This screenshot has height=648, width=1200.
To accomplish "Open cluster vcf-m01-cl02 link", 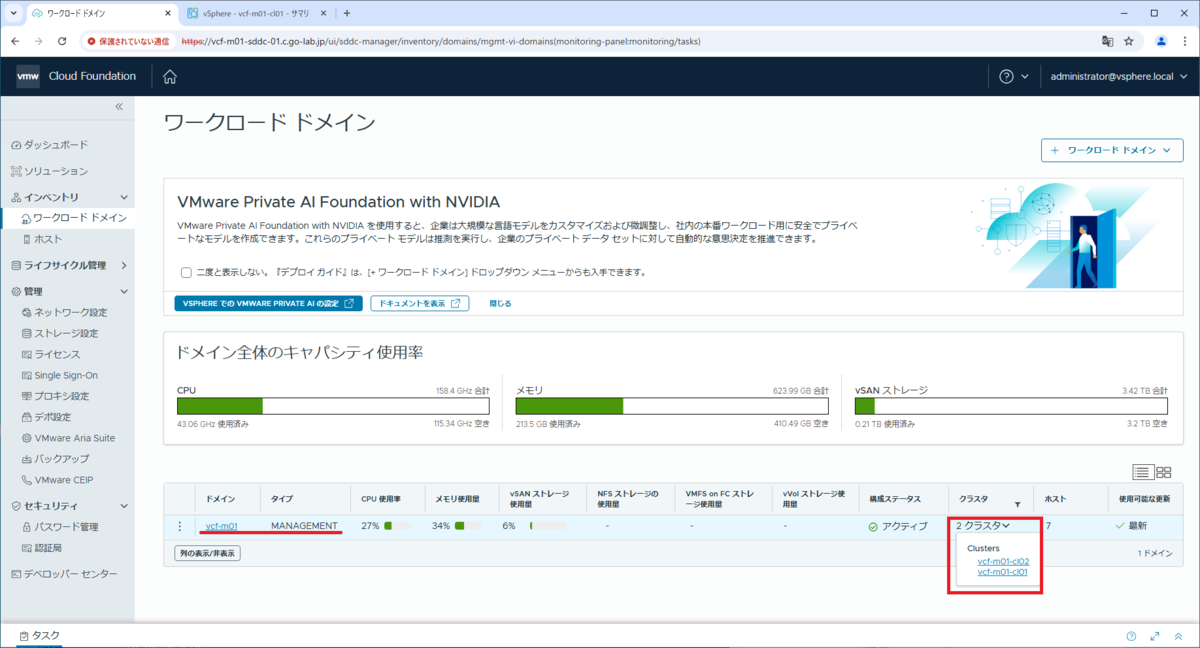I will (x=1003, y=561).
